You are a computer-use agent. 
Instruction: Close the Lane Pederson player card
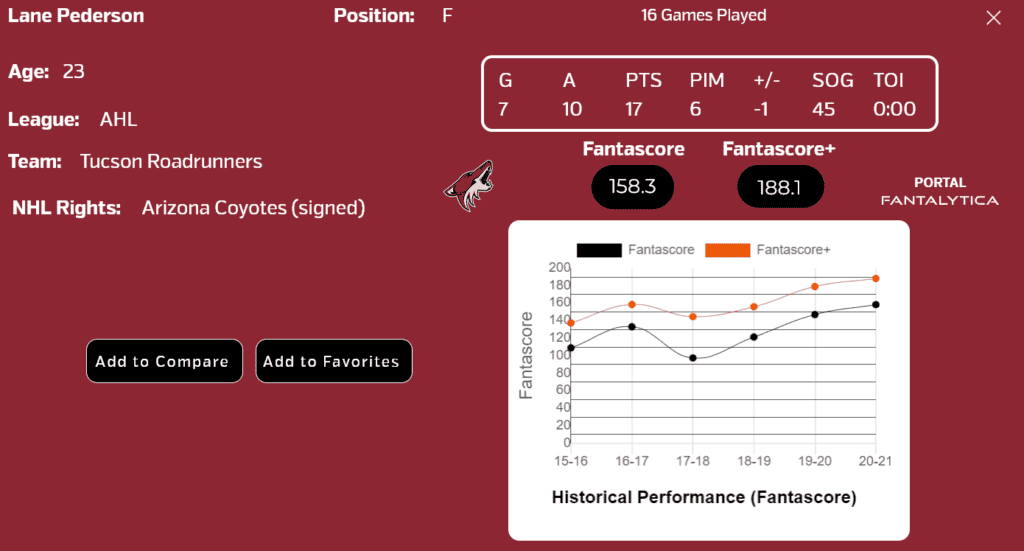(993, 18)
